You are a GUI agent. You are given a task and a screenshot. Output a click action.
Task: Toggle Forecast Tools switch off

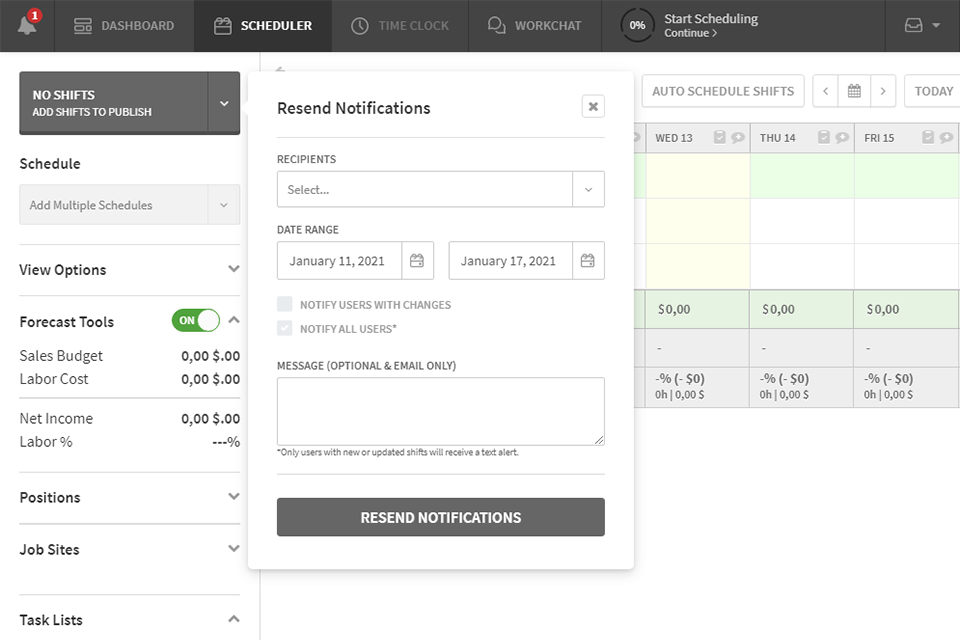195,321
